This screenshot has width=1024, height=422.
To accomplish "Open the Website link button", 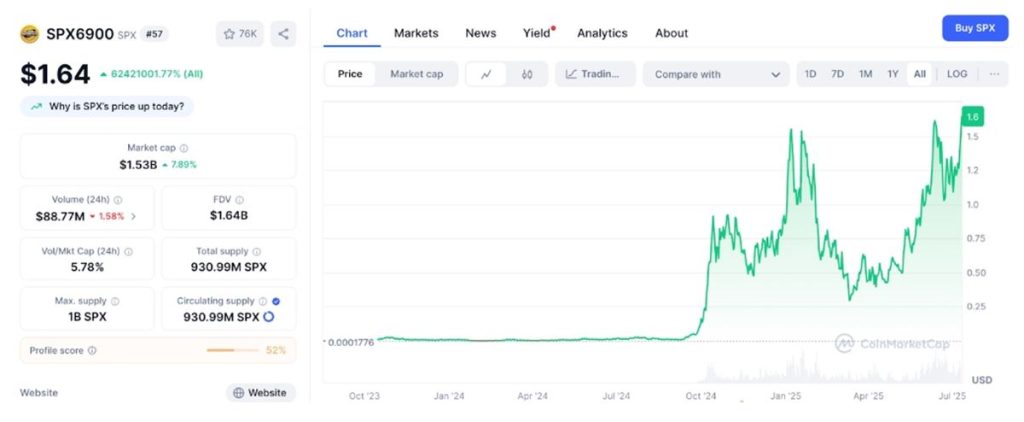I will click(261, 393).
